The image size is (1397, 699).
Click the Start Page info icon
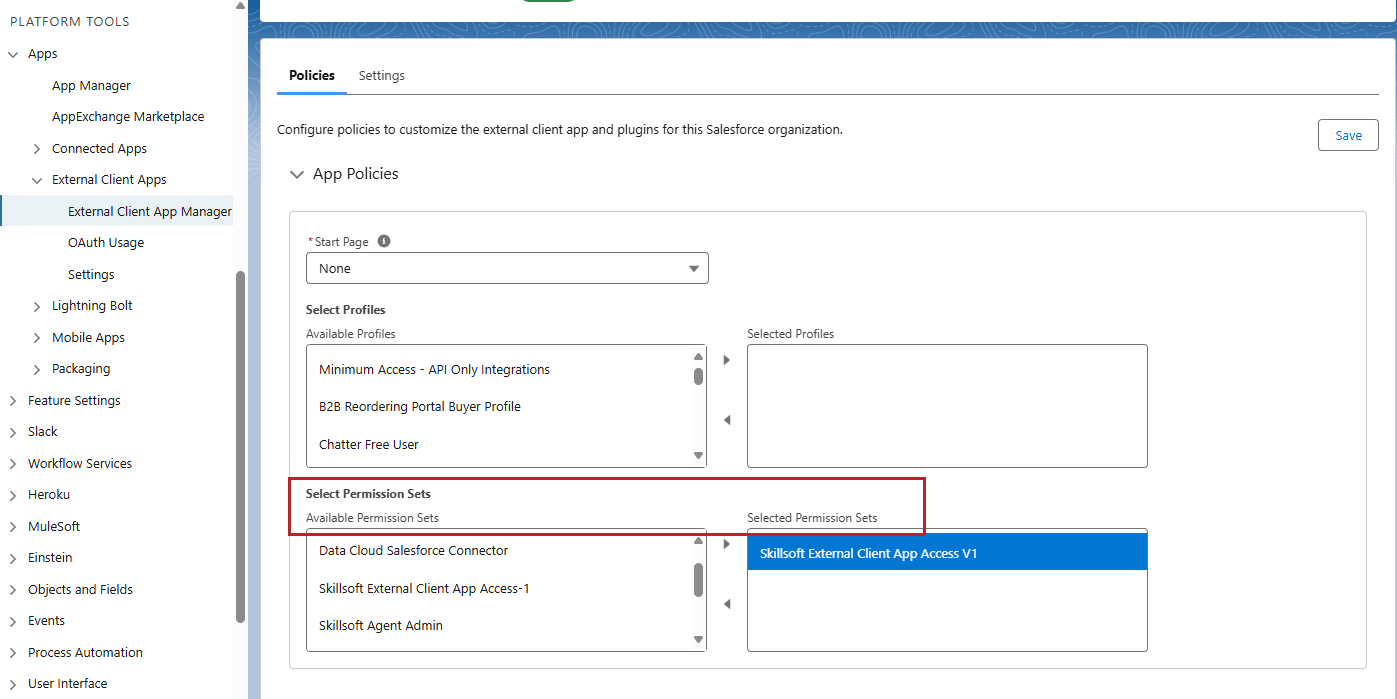tap(384, 241)
